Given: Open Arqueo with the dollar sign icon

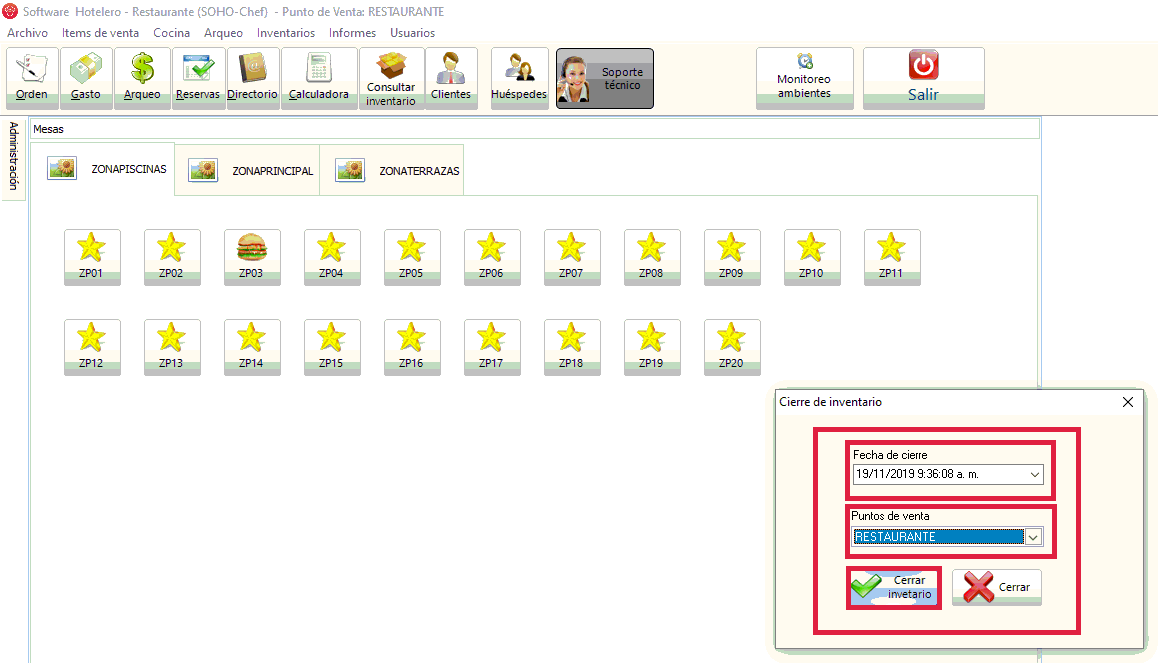Looking at the screenshot, I should [142, 77].
